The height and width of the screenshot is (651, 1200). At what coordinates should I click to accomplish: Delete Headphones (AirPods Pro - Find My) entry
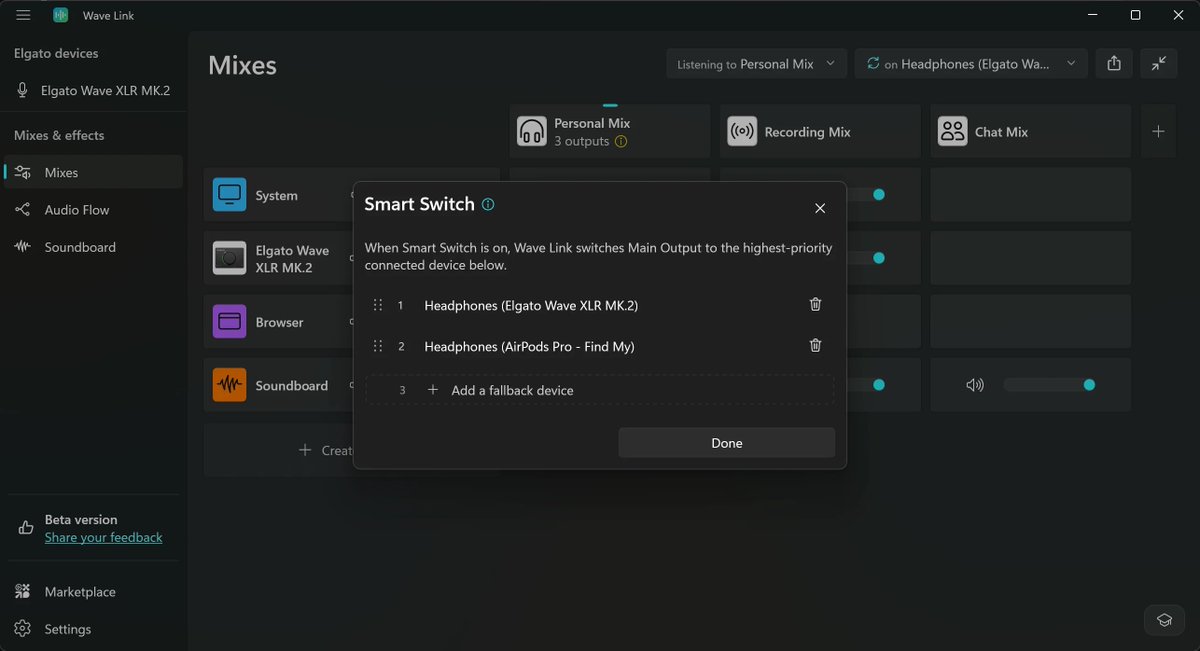[815, 346]
